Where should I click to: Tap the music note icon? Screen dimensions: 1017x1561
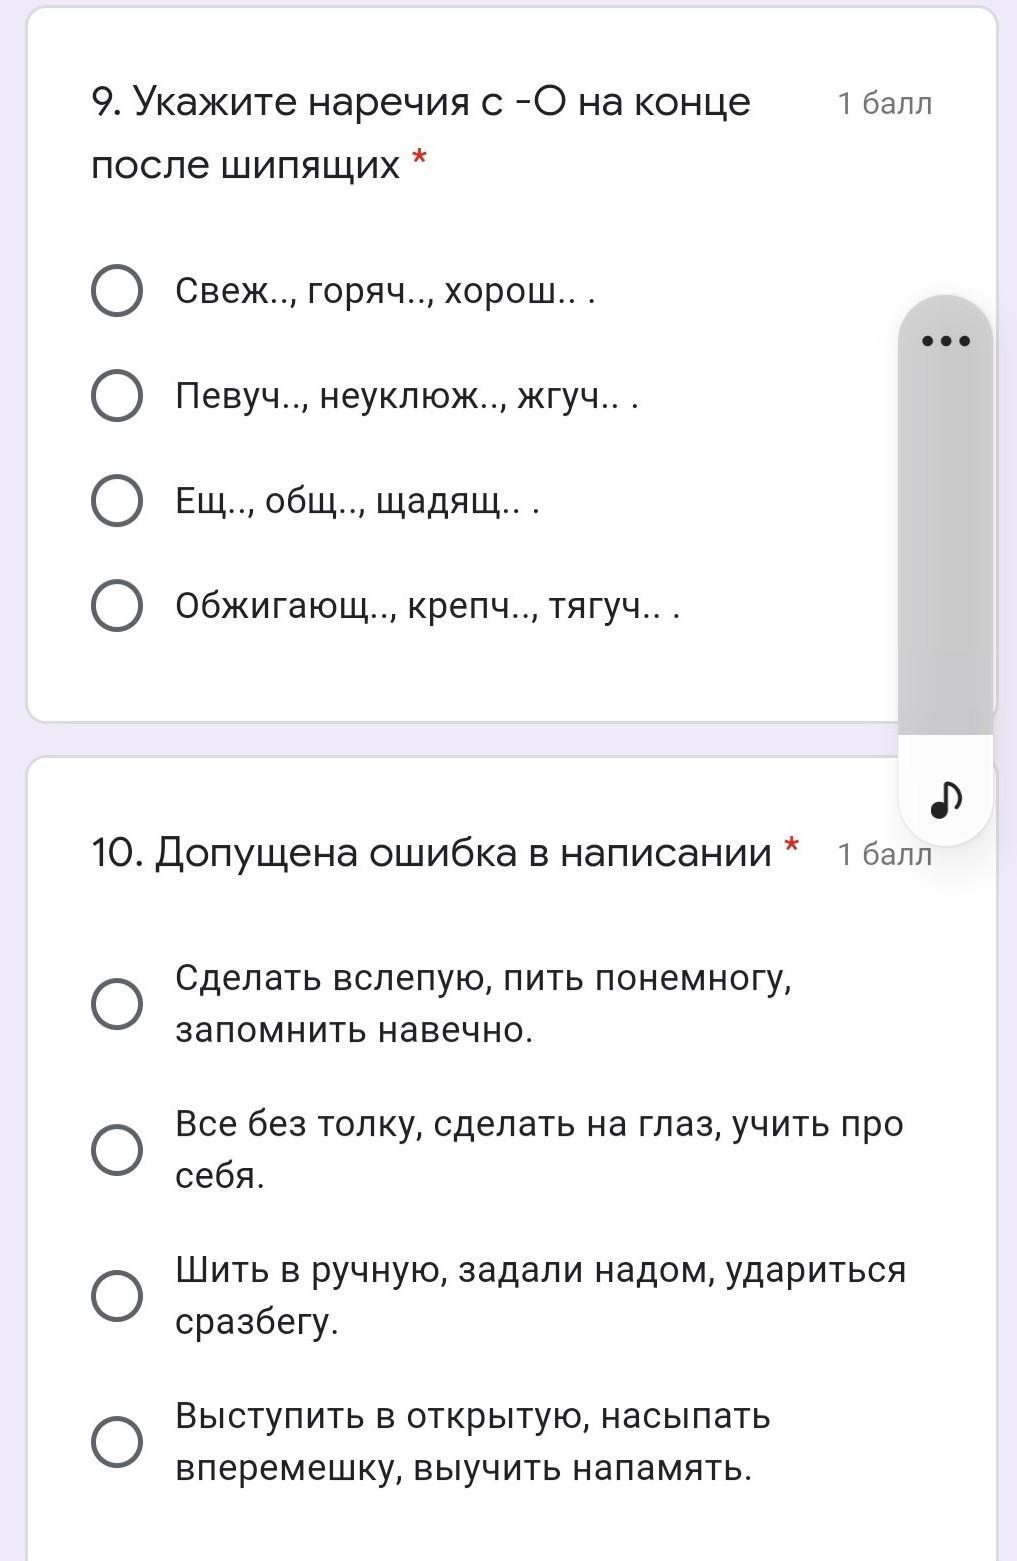click(945, 798)
